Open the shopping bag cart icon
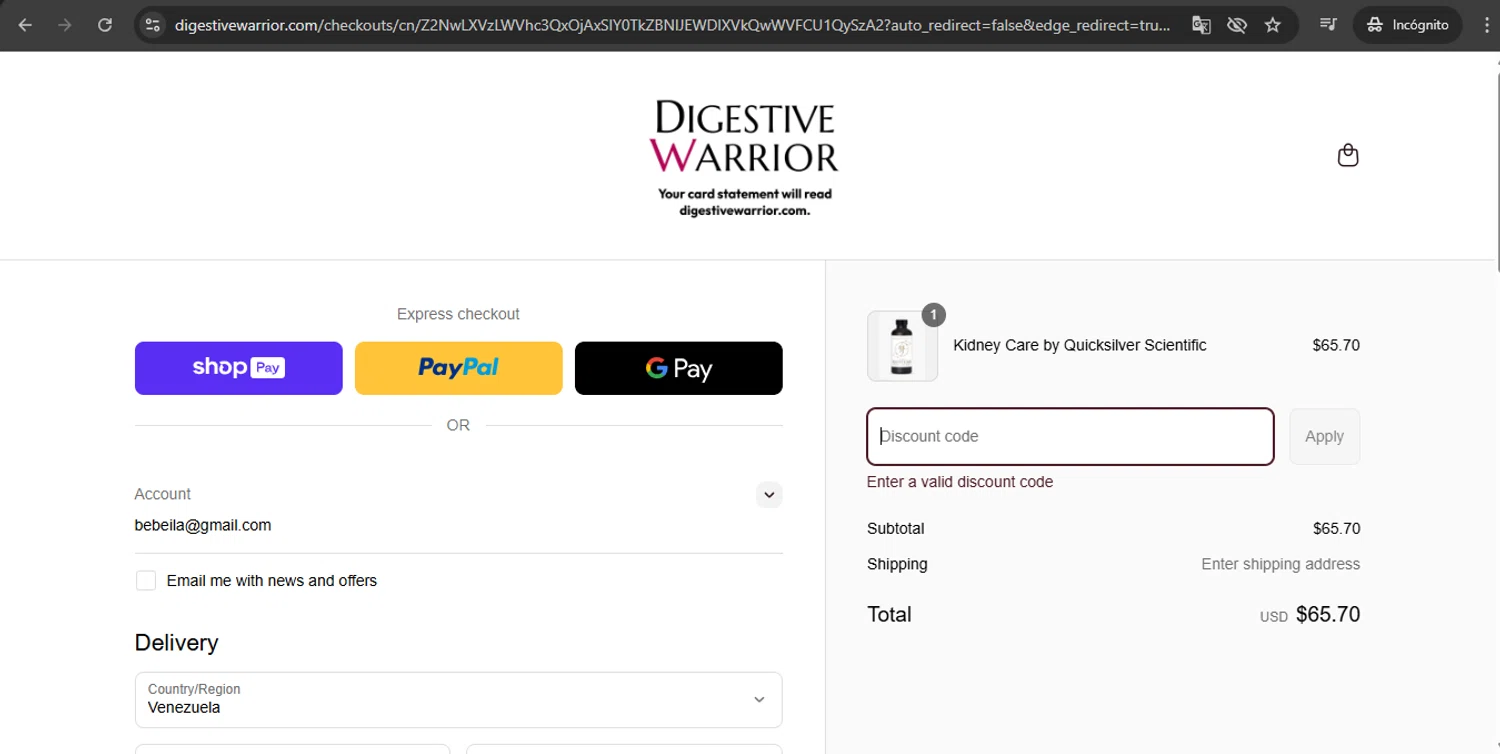The image size is (1500, 754). 1348,155
